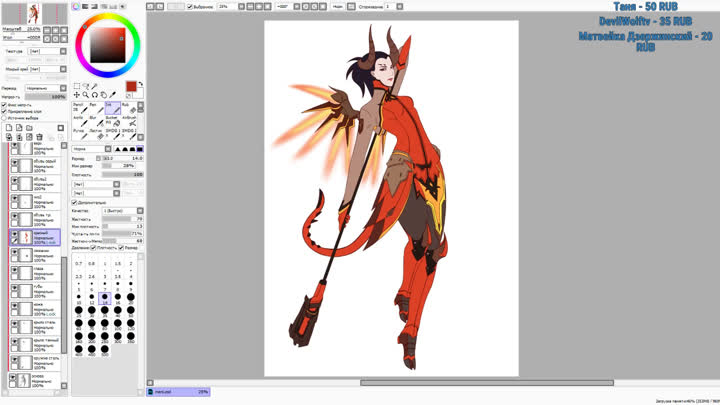Select the eyedropper color picker tool

(x=112, y=95)
